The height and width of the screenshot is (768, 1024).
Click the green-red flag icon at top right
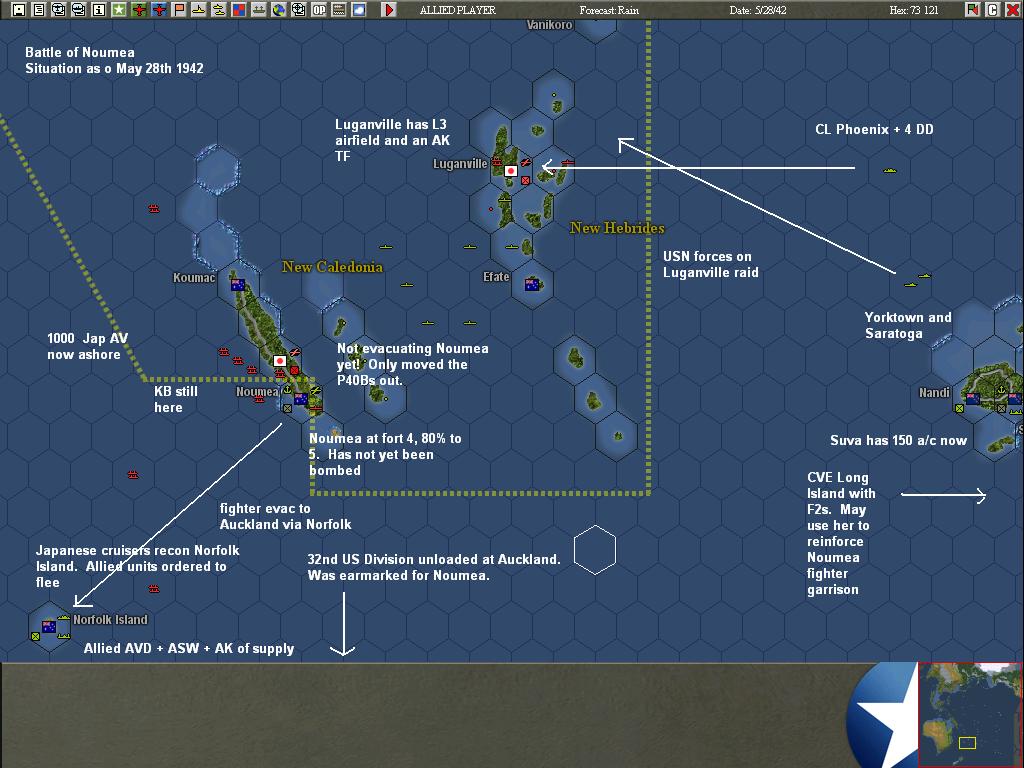[x=972, y=10]
